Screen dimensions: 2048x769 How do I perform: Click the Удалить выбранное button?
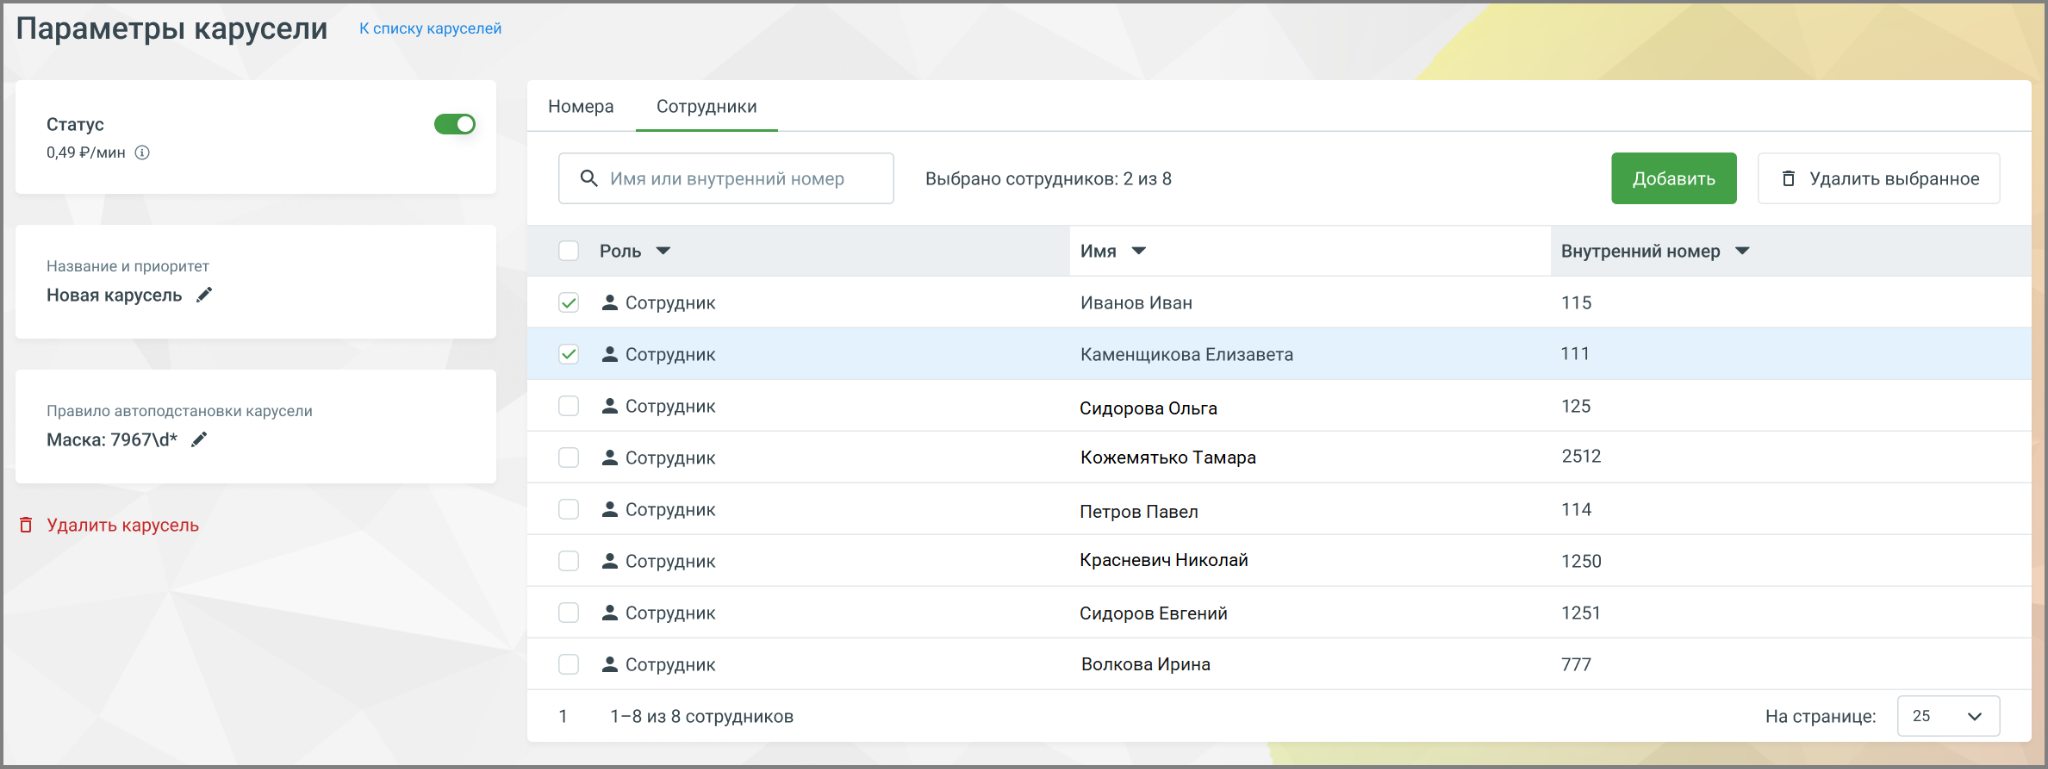(1879, 178)
